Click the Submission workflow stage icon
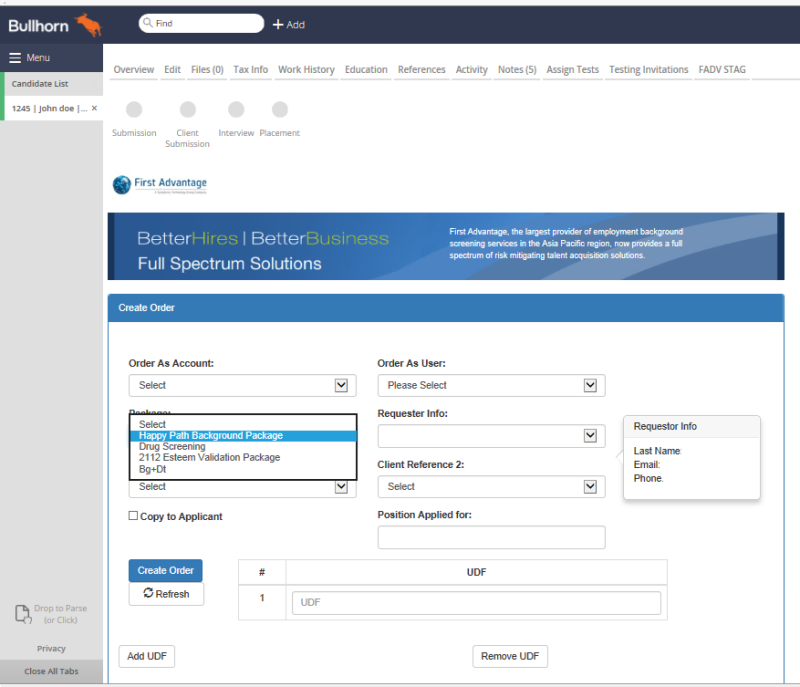This screenshot has height=687, width=800. pos(134,110)
